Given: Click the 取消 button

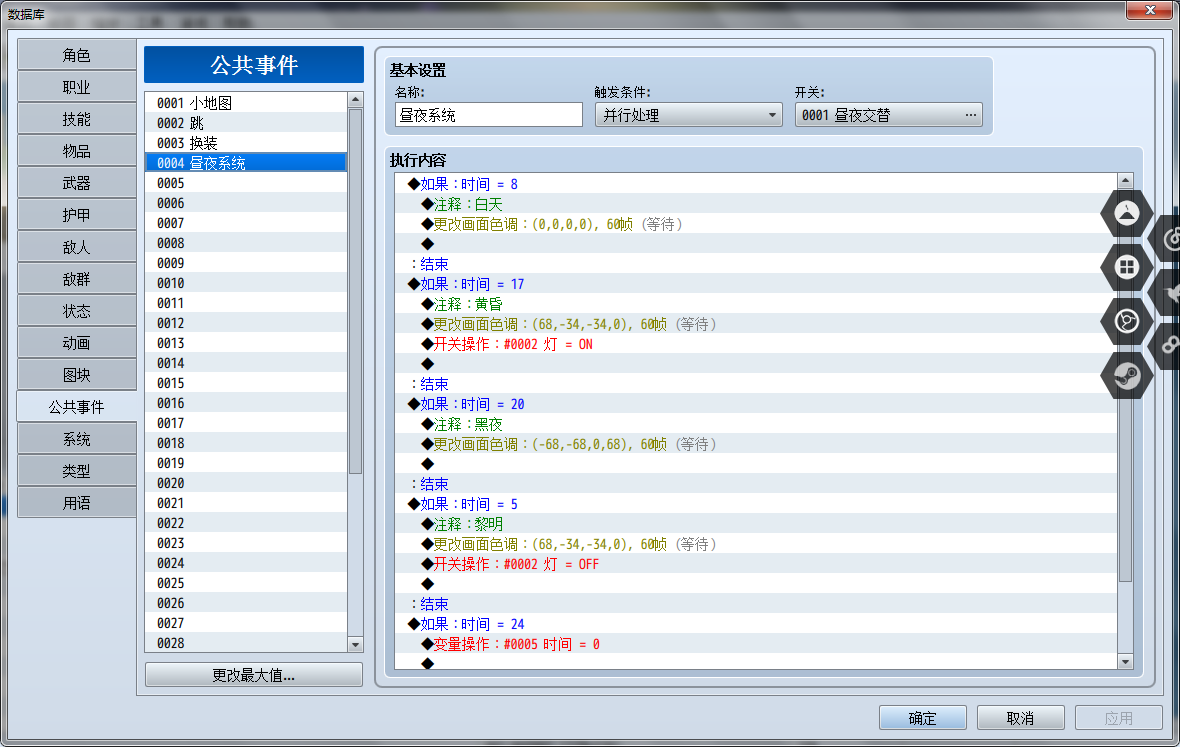Looking at the screenshot, I should 1020,718.
